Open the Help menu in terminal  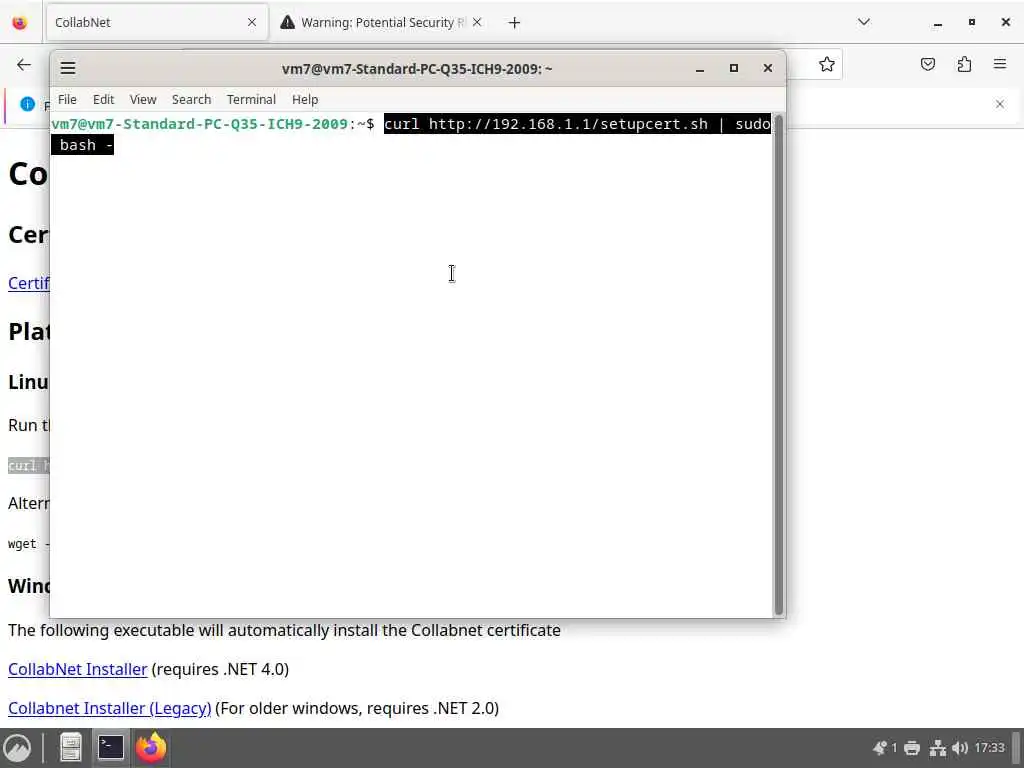tap(305, 99)
